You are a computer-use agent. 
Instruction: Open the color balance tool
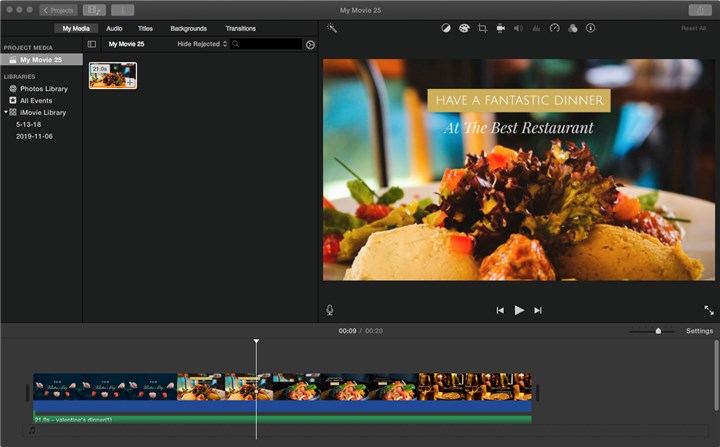[446, 28]
